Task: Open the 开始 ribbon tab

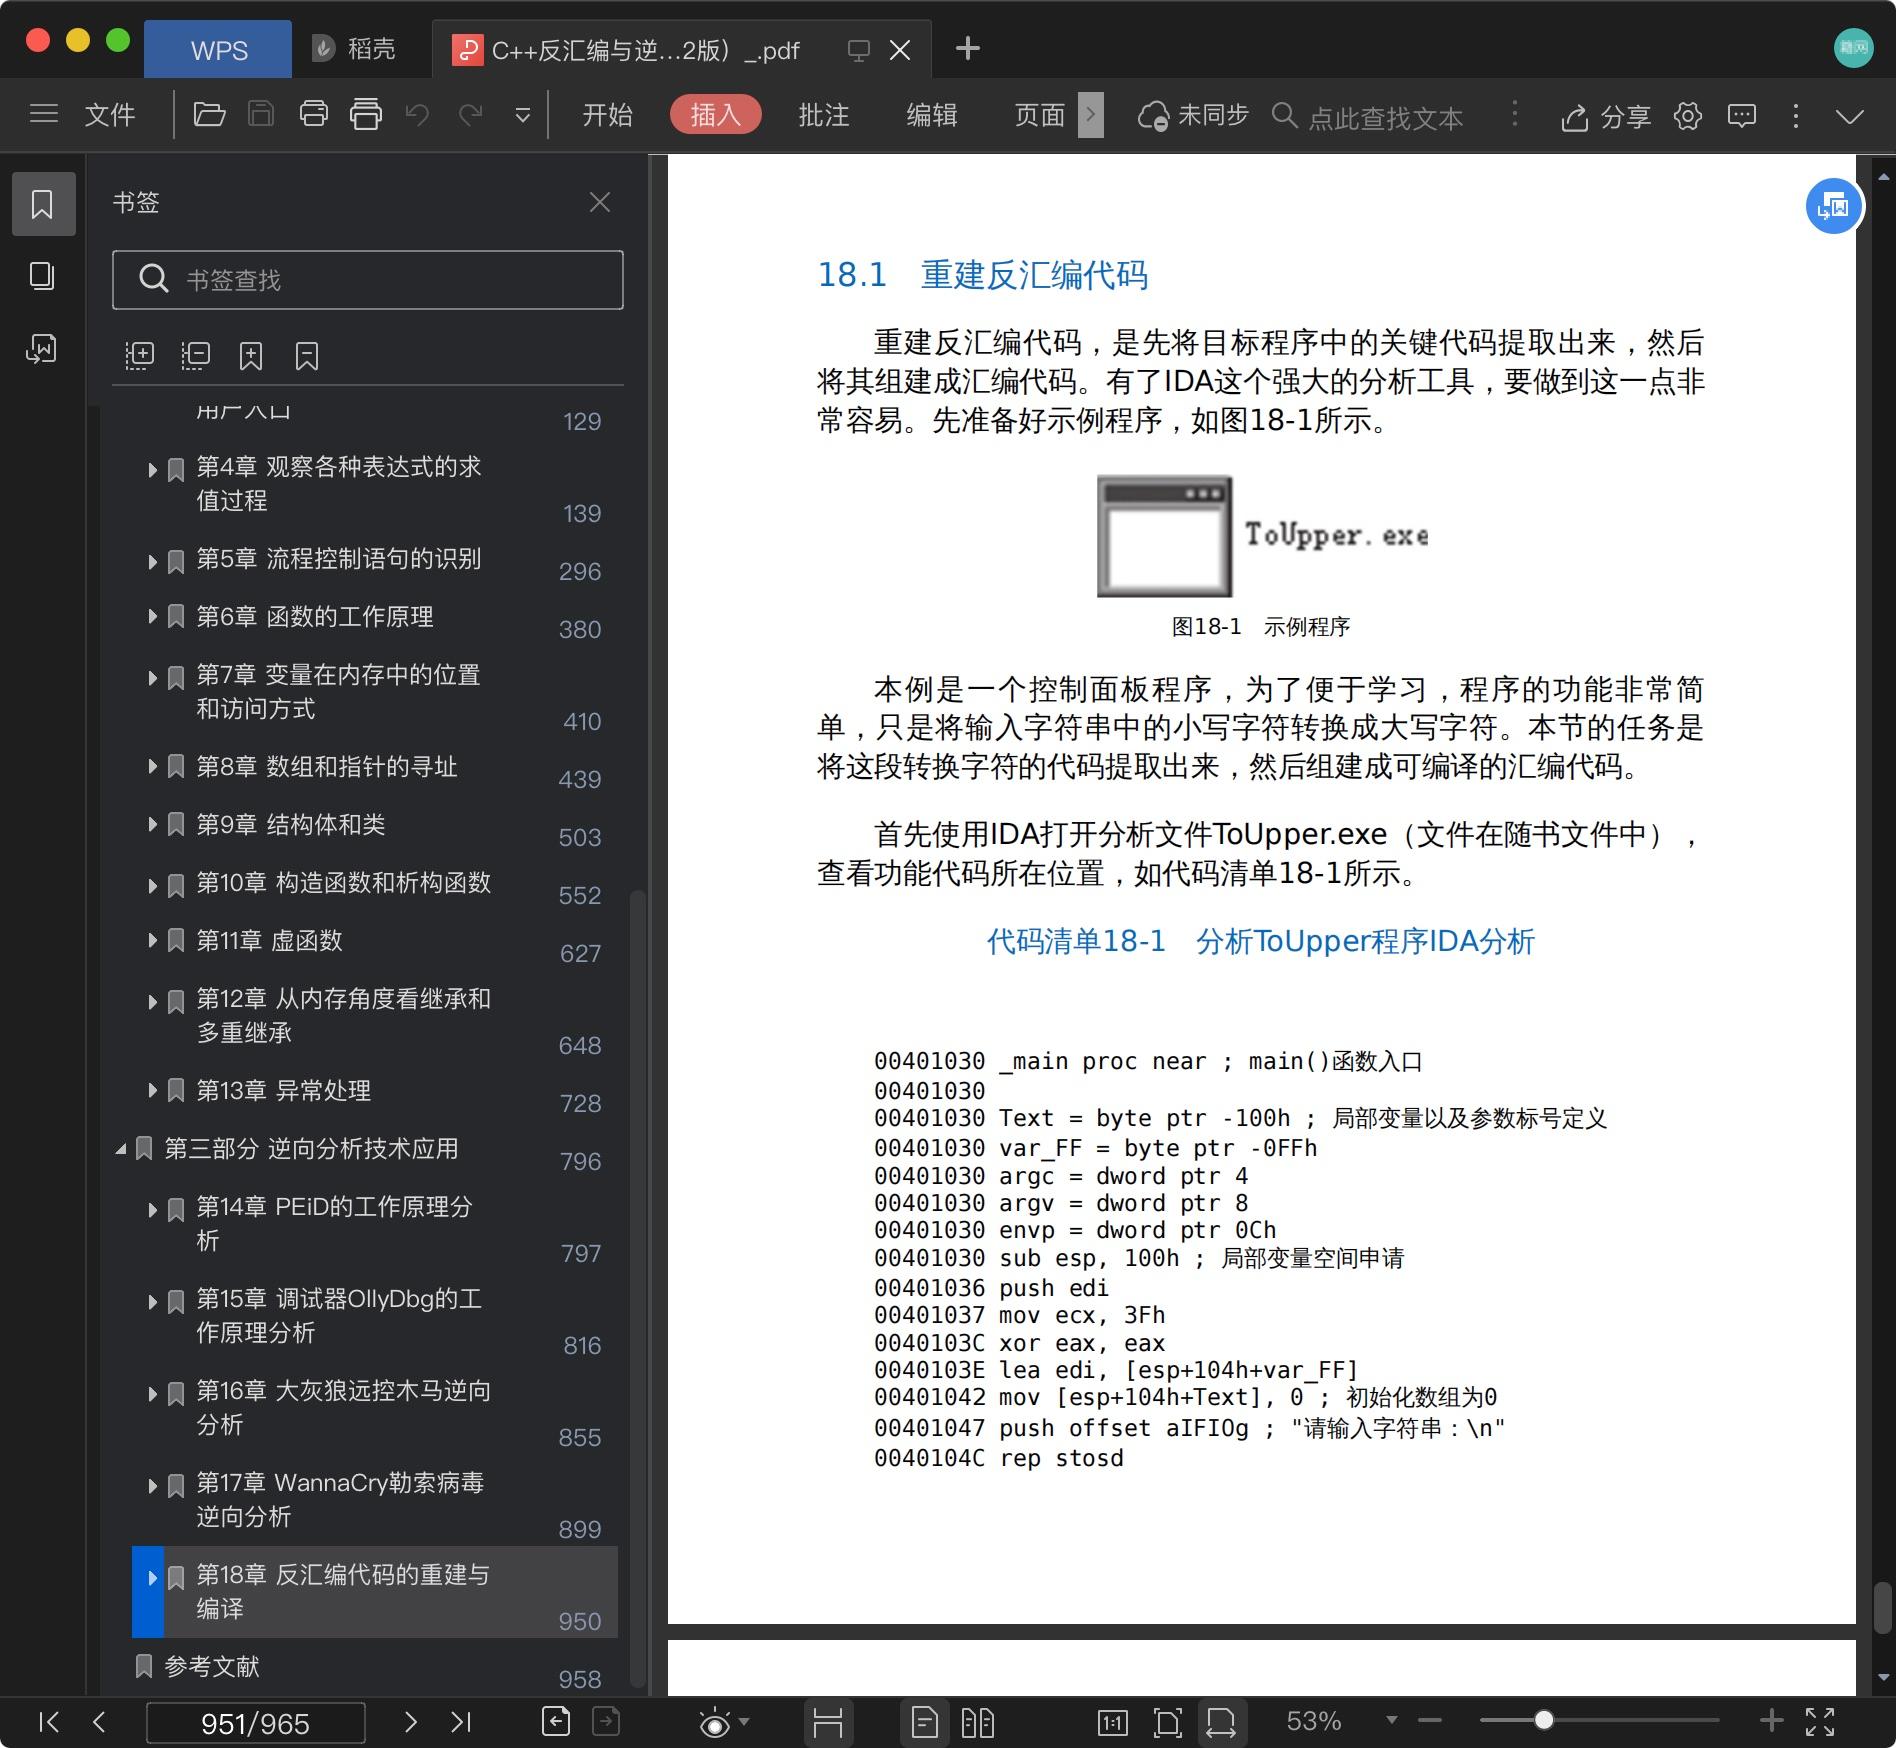Action: pos(607,115)
